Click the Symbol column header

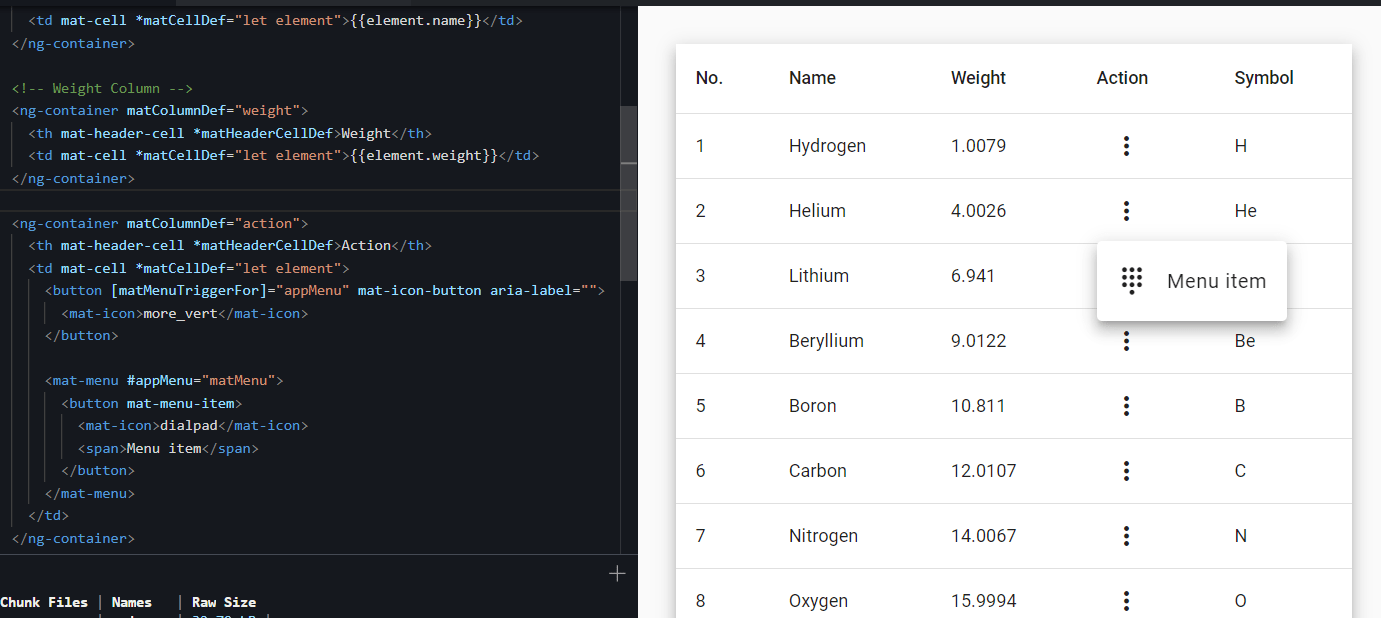1264,78
